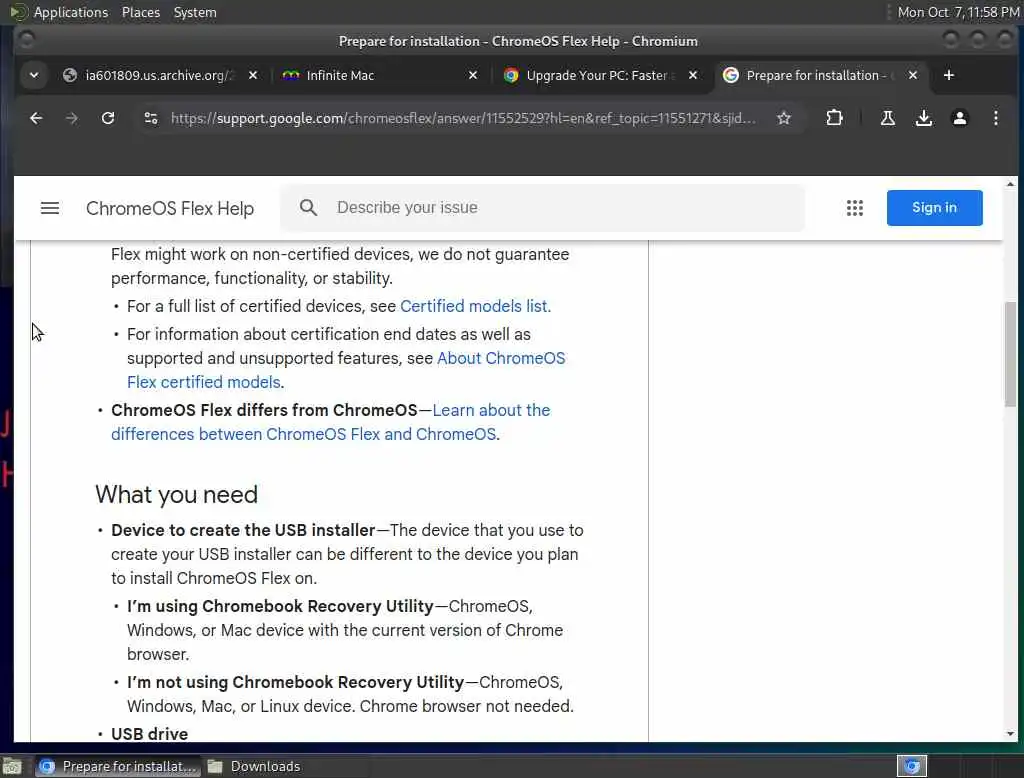Viewport: 1024px width, 778px height.
Task: Click Device to create the USB installer text
Action: [x=243, y=530]
